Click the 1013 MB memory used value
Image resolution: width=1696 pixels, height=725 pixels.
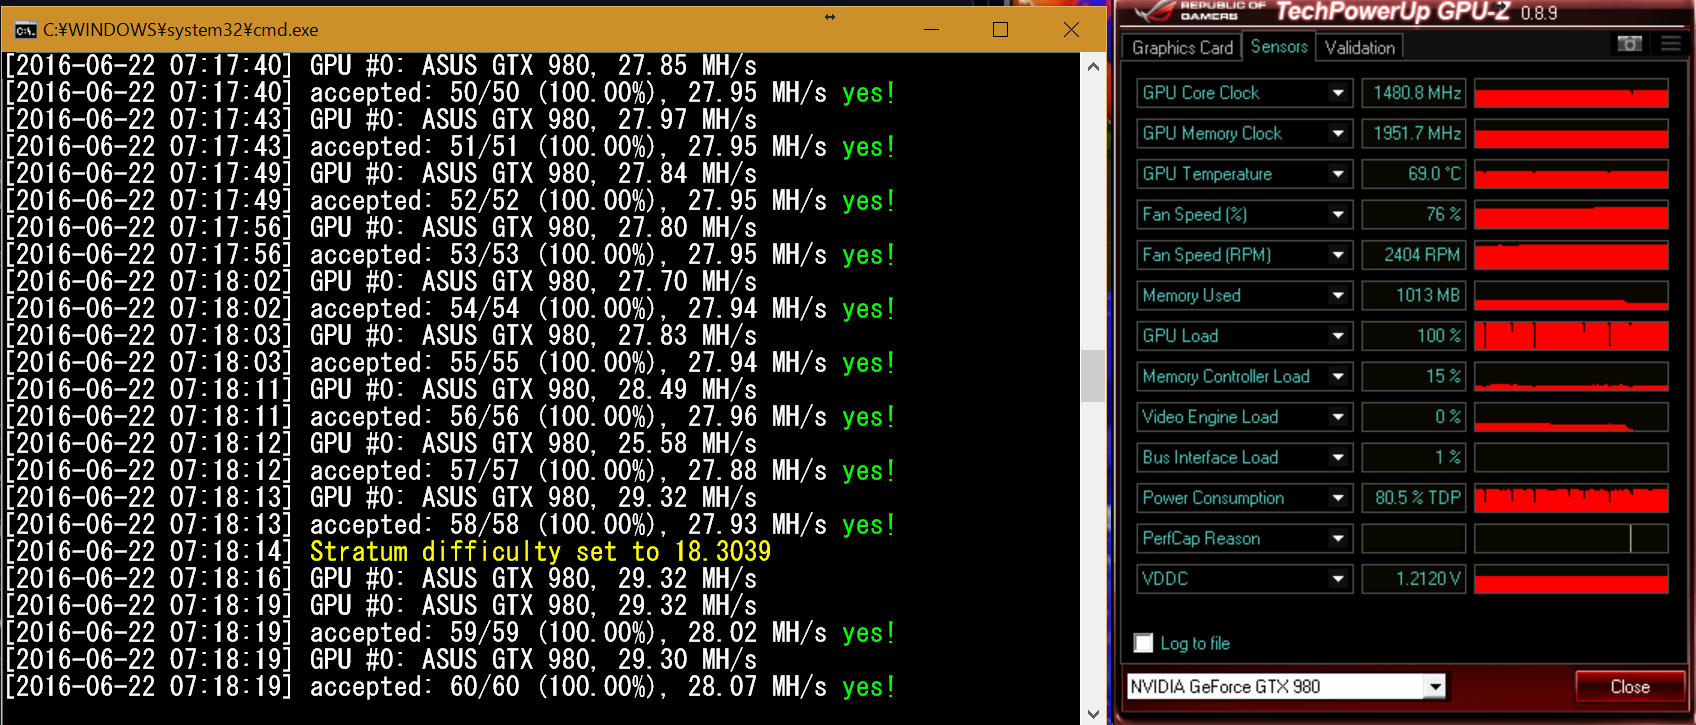[1414, 295]
